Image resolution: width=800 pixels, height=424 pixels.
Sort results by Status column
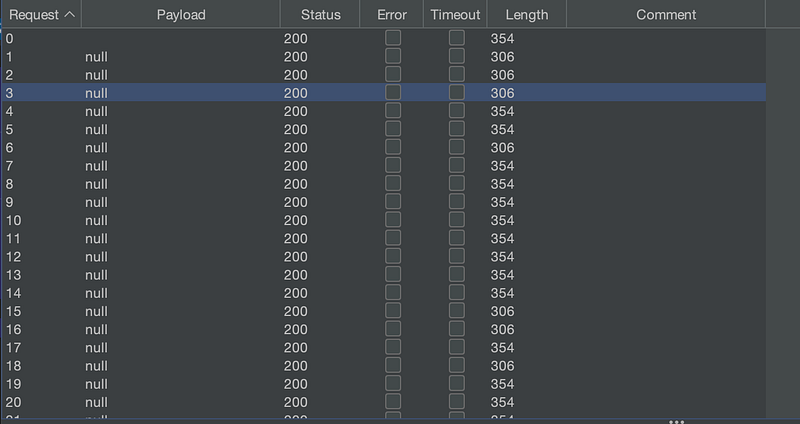pos(321,15)
